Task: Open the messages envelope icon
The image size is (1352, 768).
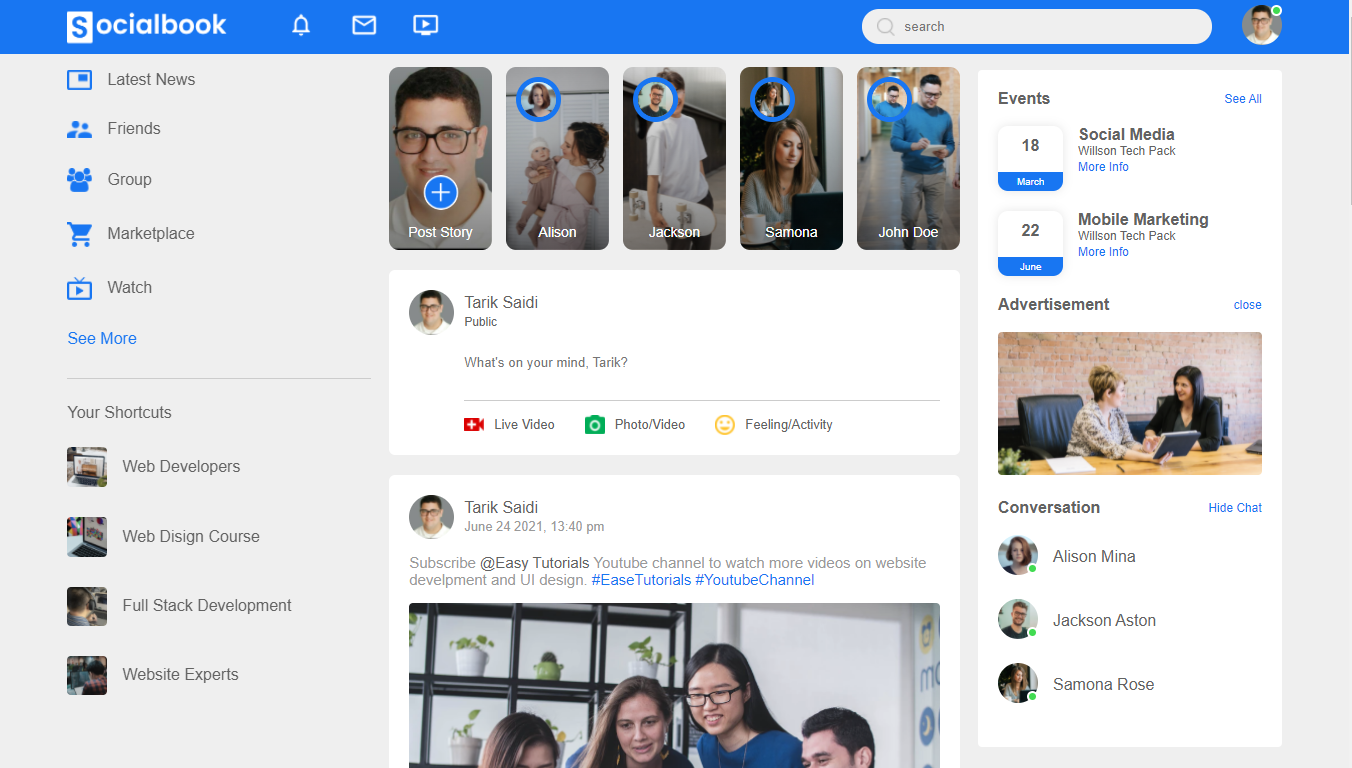Action: click(363, 24)
